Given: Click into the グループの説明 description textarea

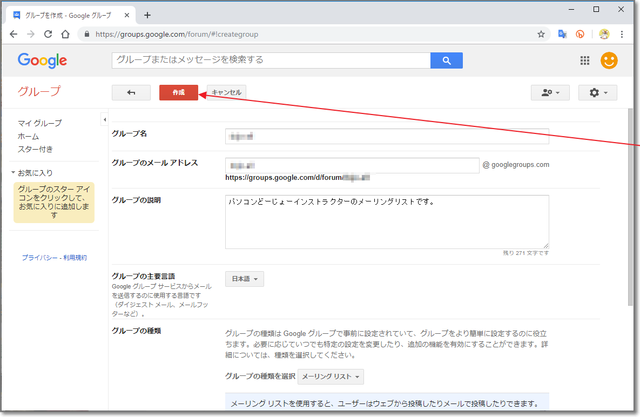Looking at the screenshot, I should [387, 220].
